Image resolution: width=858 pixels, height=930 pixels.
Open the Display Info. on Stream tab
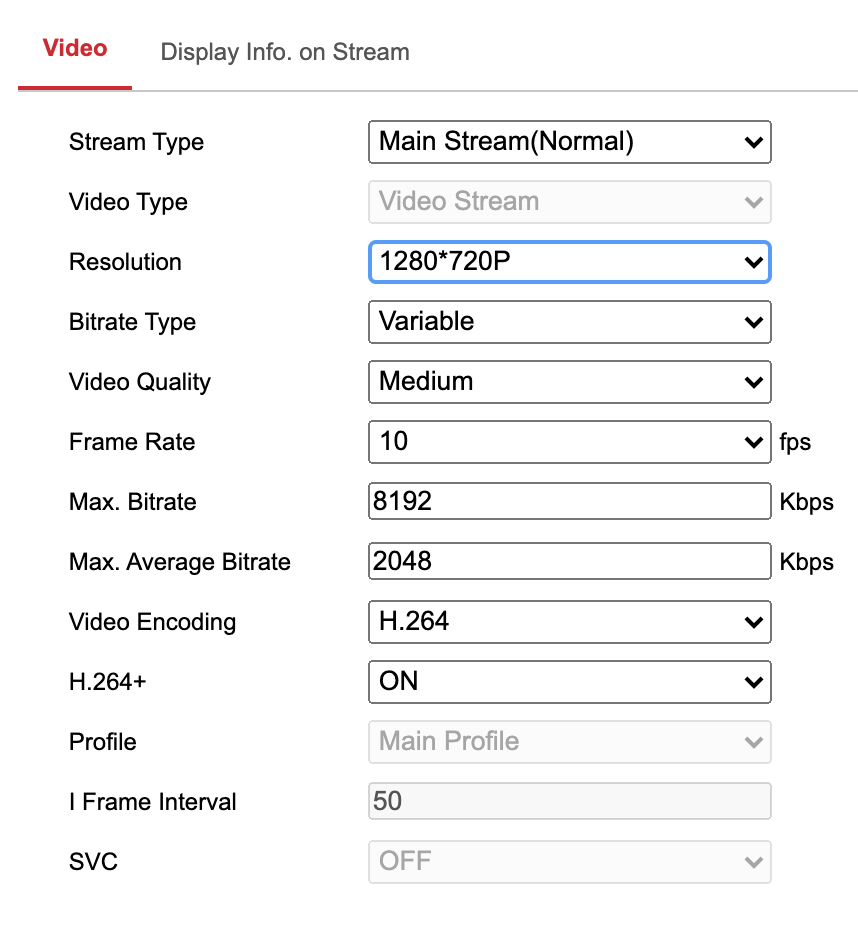coord(285,52)
